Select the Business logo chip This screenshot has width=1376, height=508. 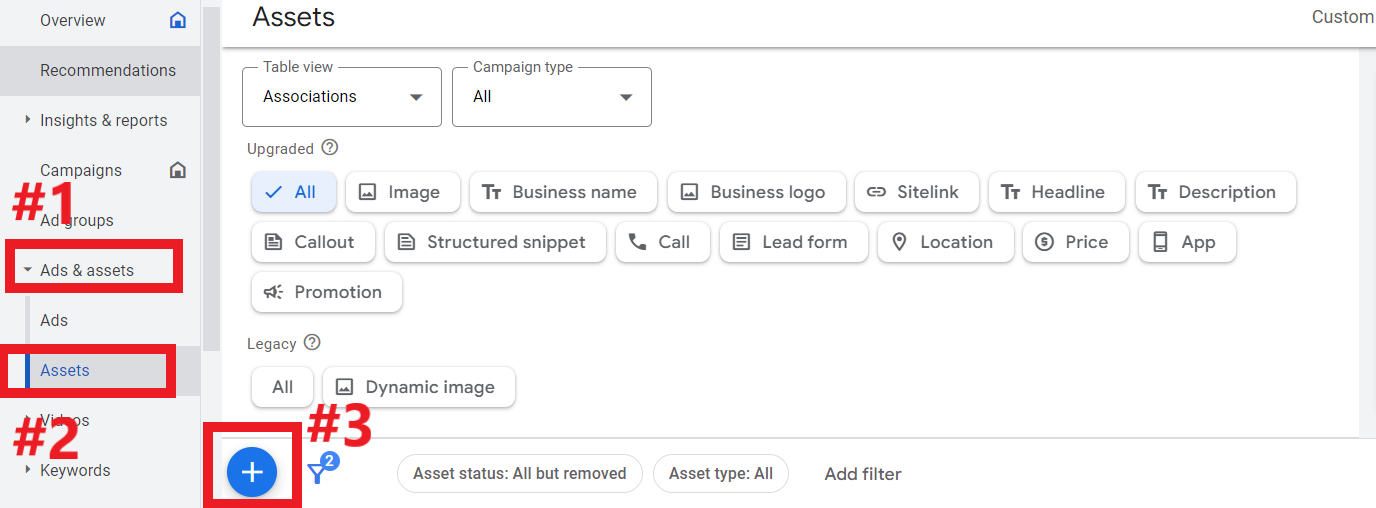tap(756, 192)
